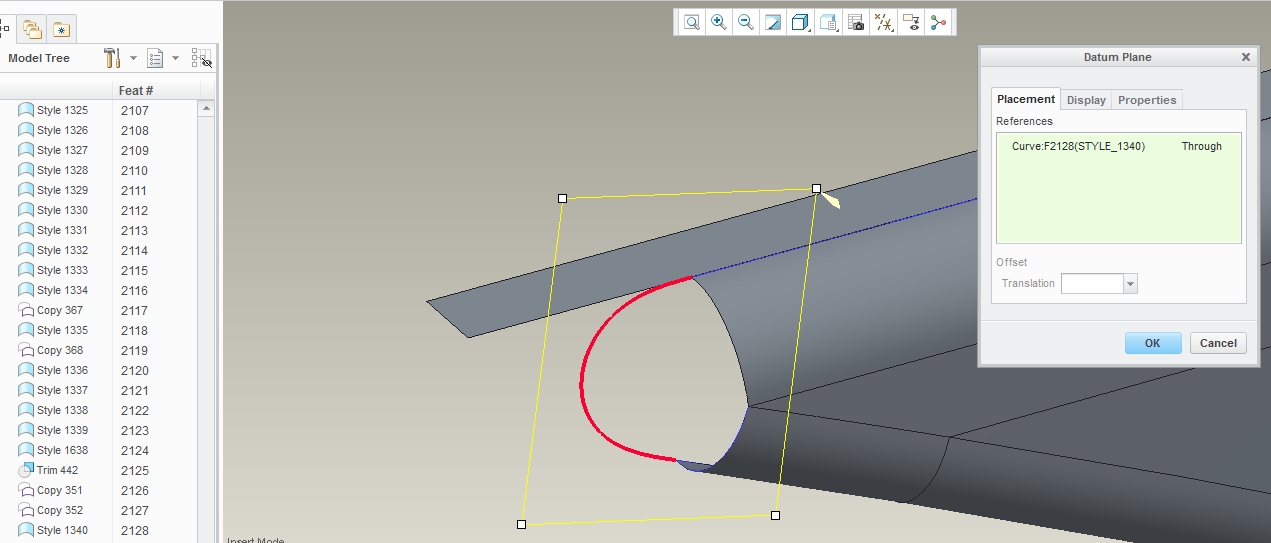Select the Model Tree tab icon
Viewport: 1271px width, 543px height.
[5, 29]
